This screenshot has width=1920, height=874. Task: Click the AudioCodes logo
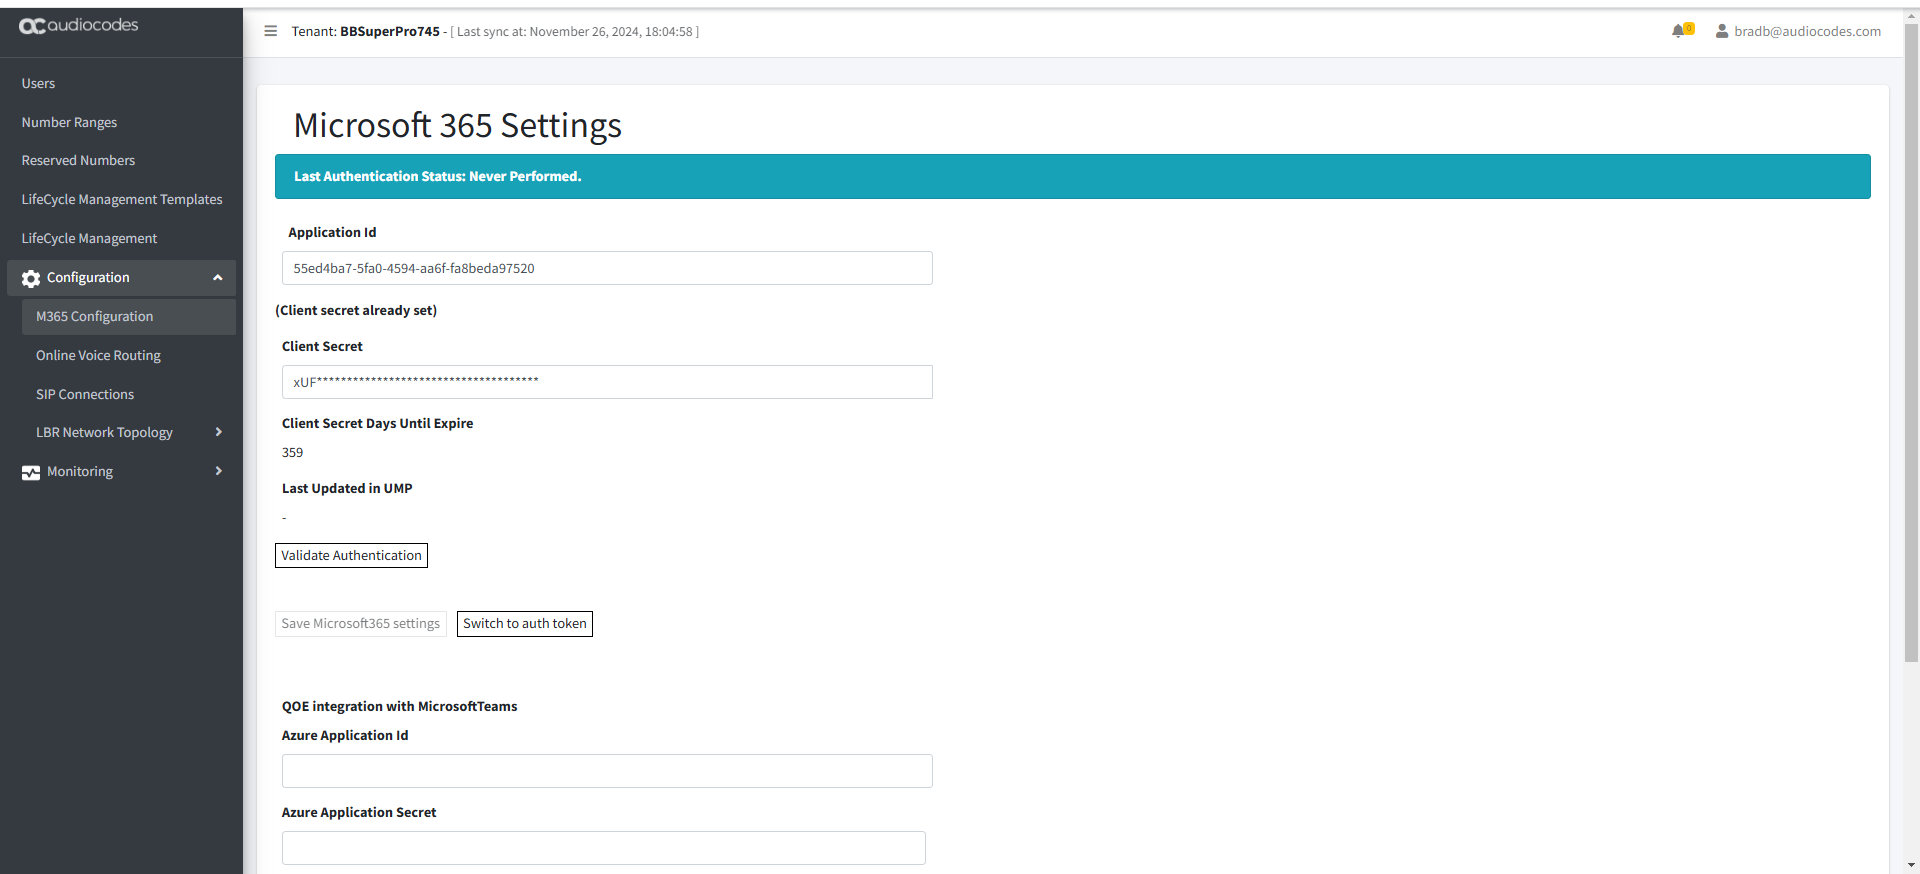pos(79,26)
